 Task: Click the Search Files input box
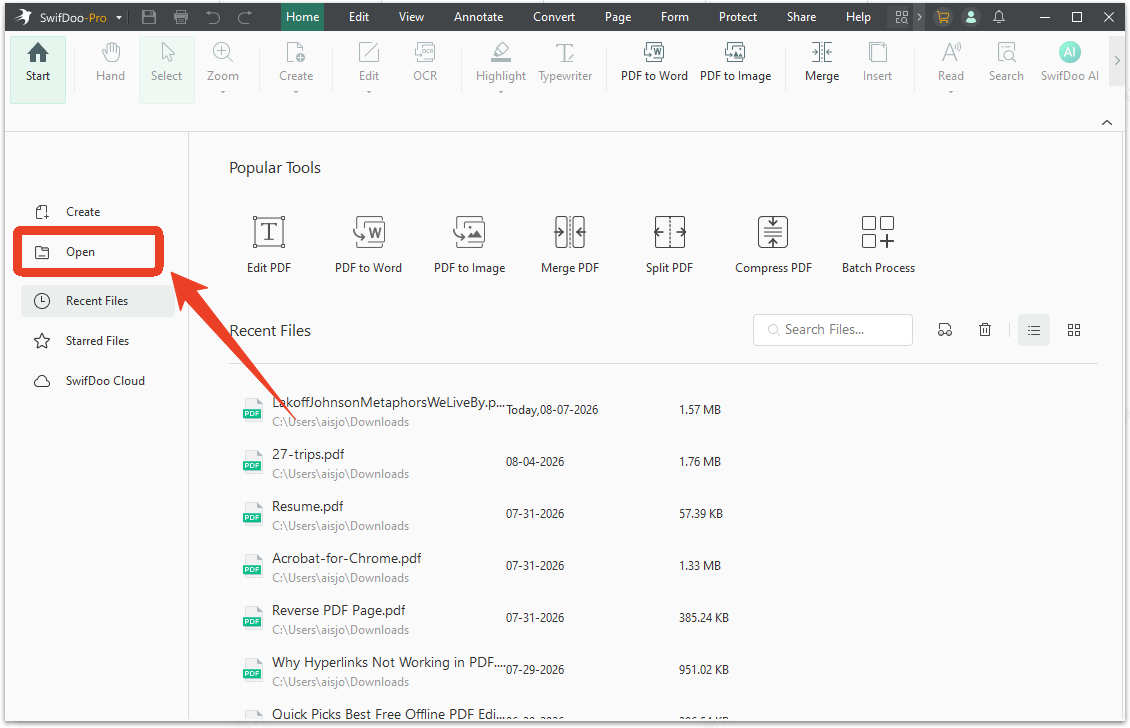[x=833, y=329]
